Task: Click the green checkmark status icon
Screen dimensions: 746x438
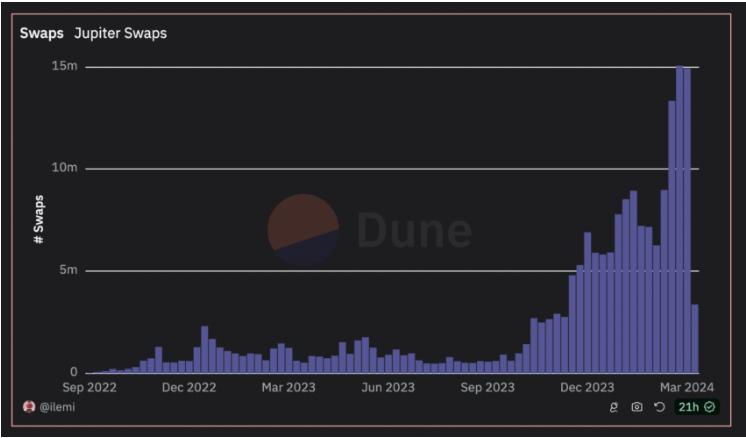Action: 710,407
